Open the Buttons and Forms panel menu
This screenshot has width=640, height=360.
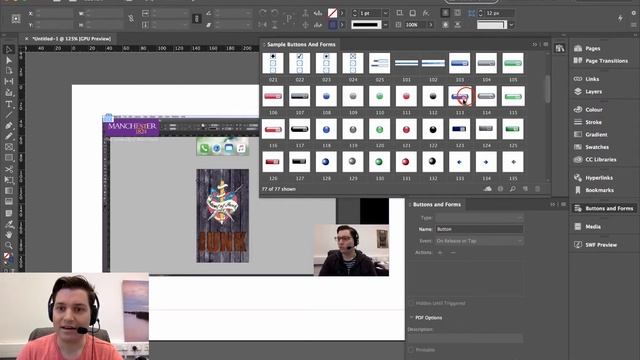563,204
